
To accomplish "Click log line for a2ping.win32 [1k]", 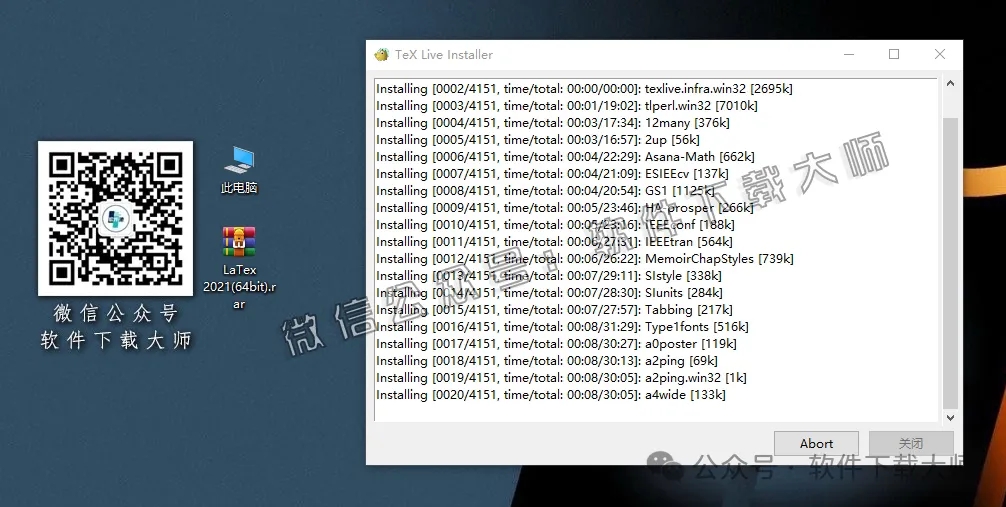I will [561, 378].
